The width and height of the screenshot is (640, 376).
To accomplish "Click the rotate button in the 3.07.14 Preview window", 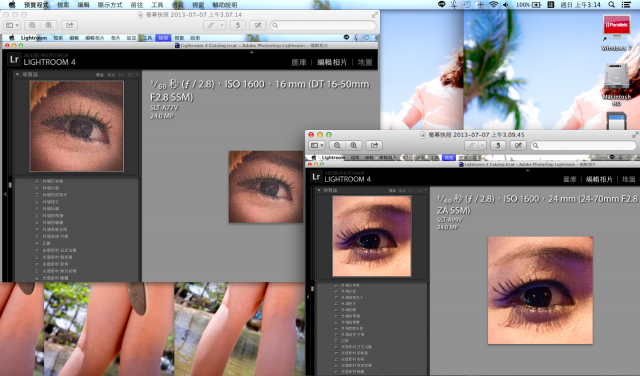I will (237, 25).
